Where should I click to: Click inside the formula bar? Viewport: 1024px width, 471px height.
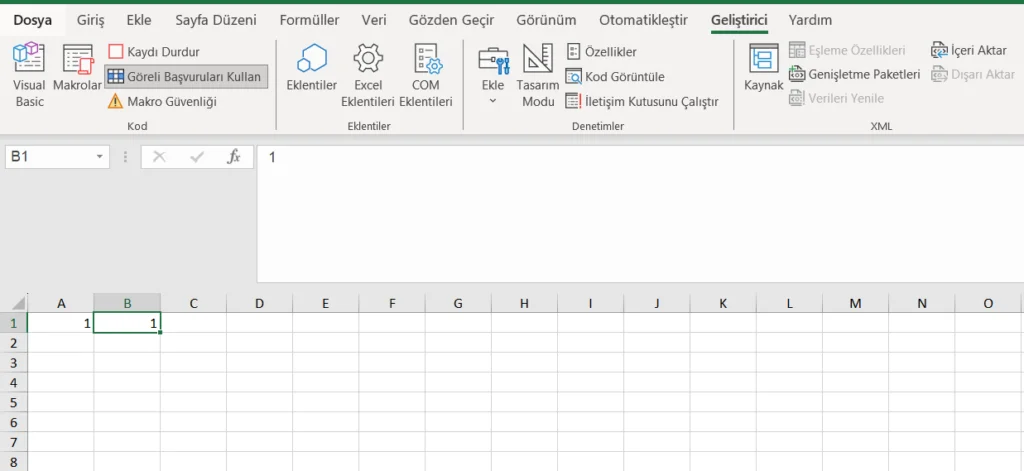640,214
